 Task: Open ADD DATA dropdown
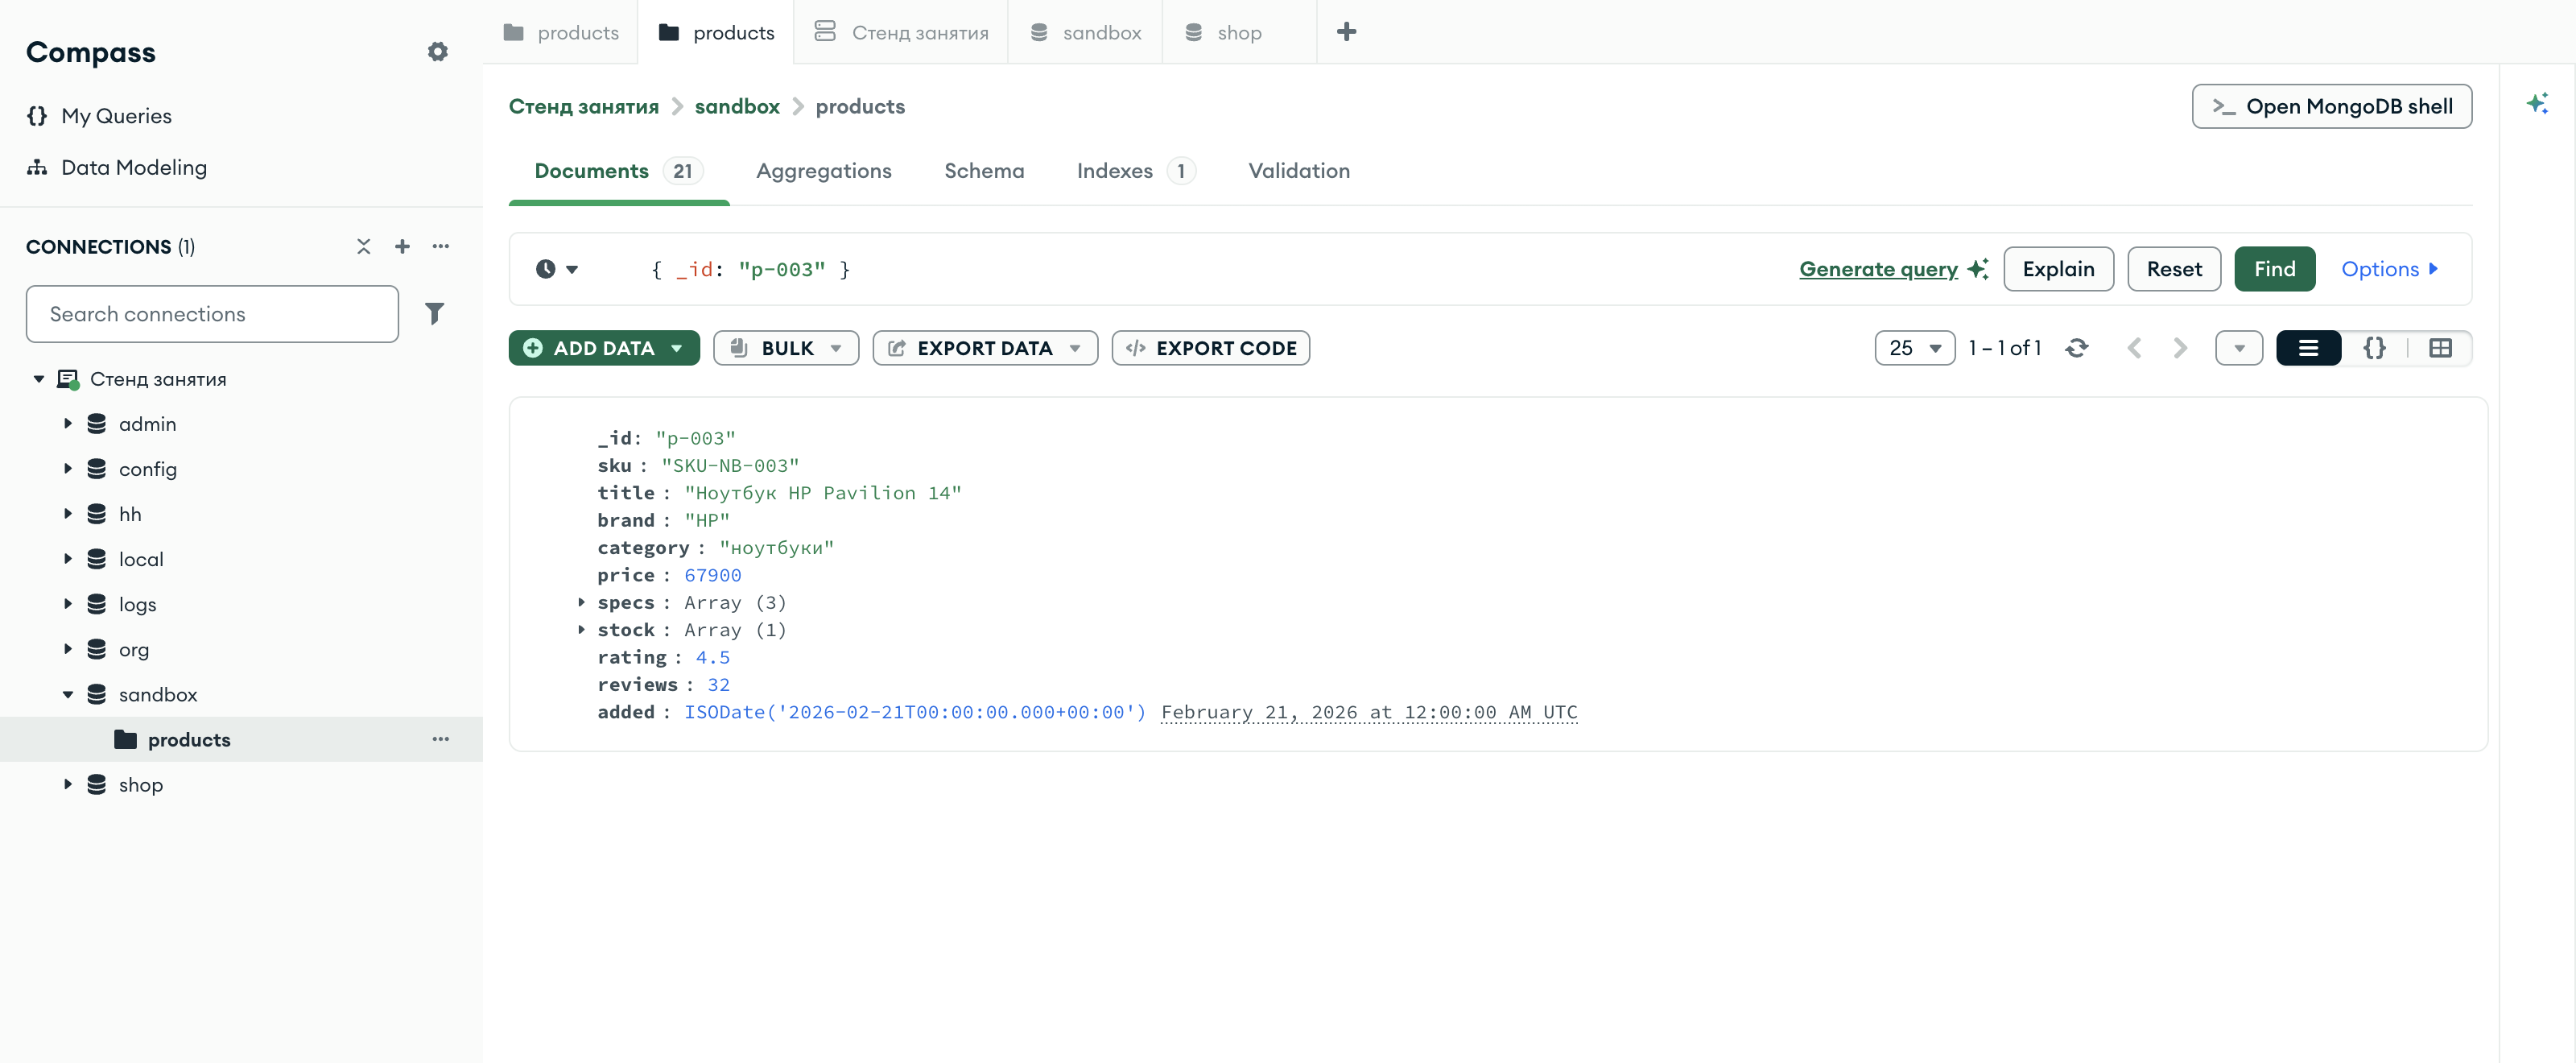tap(604, 348)
